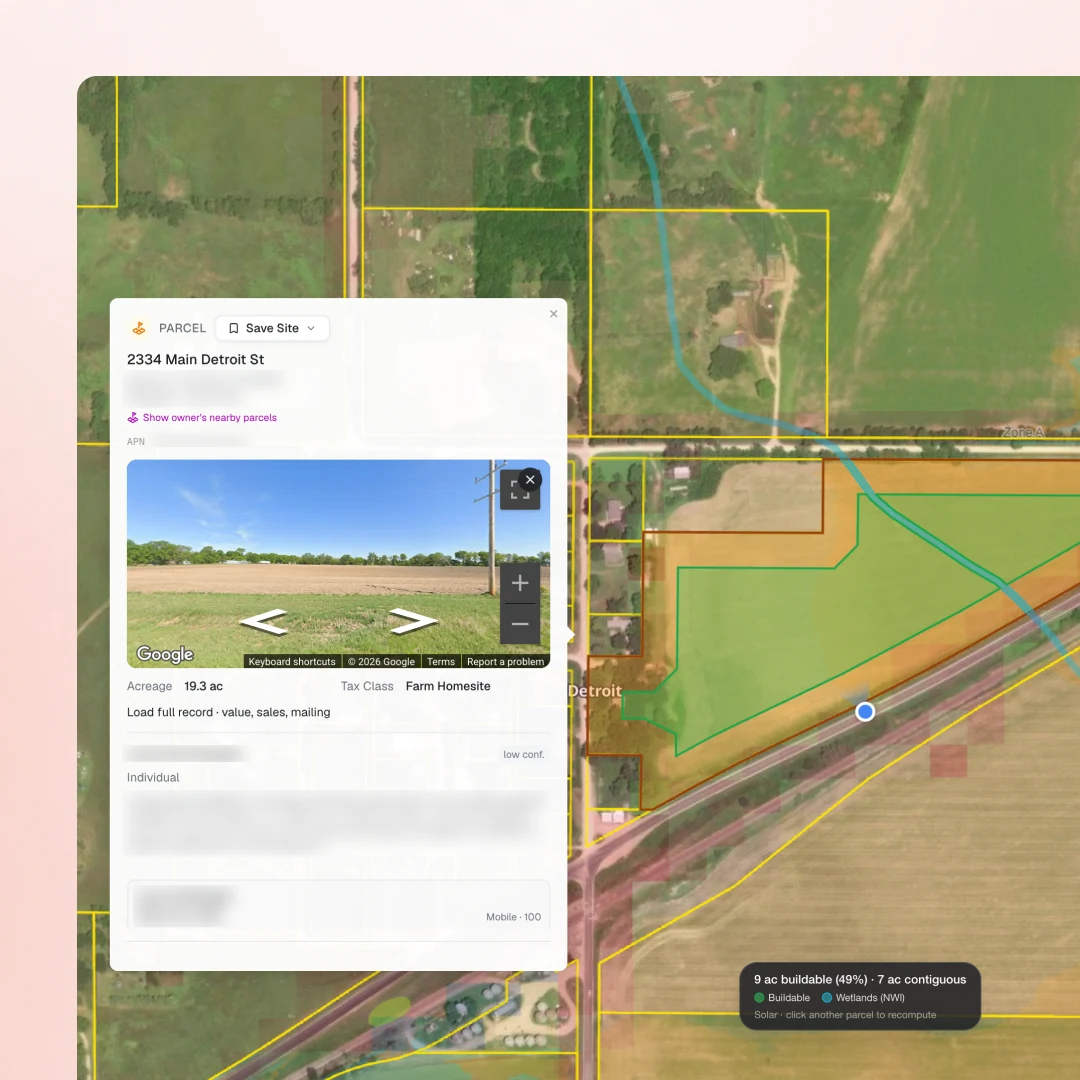The width and height of the screenshot is (1080, 1080).
Task: Click the bookmark icon in Save Site
Action: tap(233, 329)
